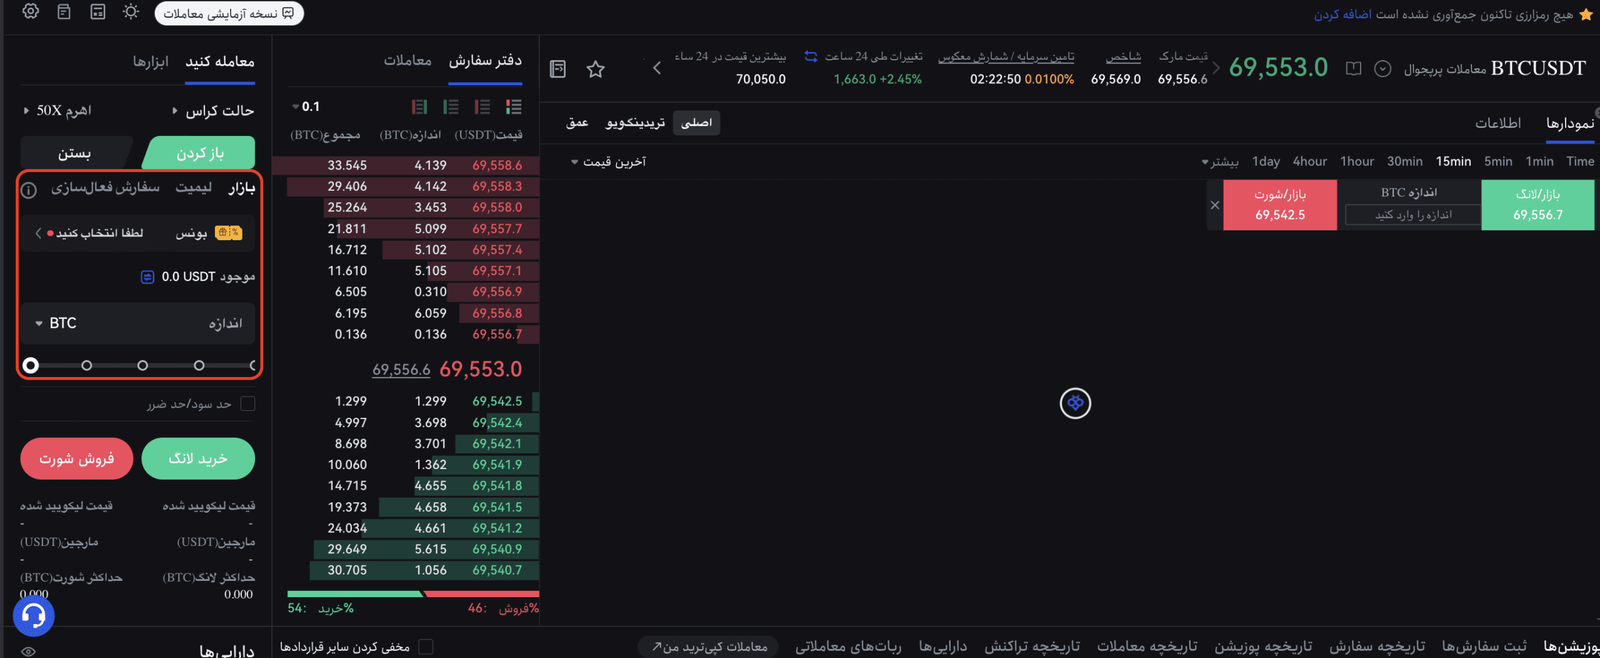Image resolution: width=1600 pixels, height=658 pixels.
Task: Check مخفی کردن سایر قراردادها checkbox
Action: (426, 646)
